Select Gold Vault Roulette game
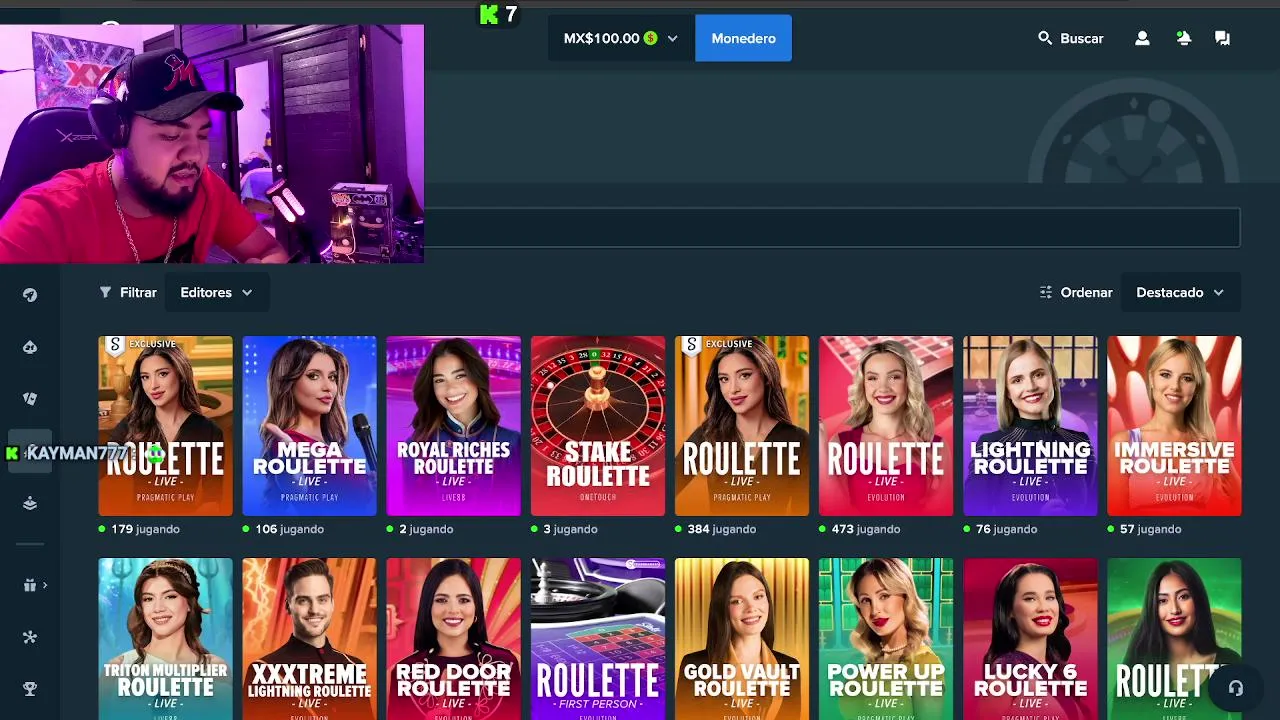 click(x=742, y=639)
